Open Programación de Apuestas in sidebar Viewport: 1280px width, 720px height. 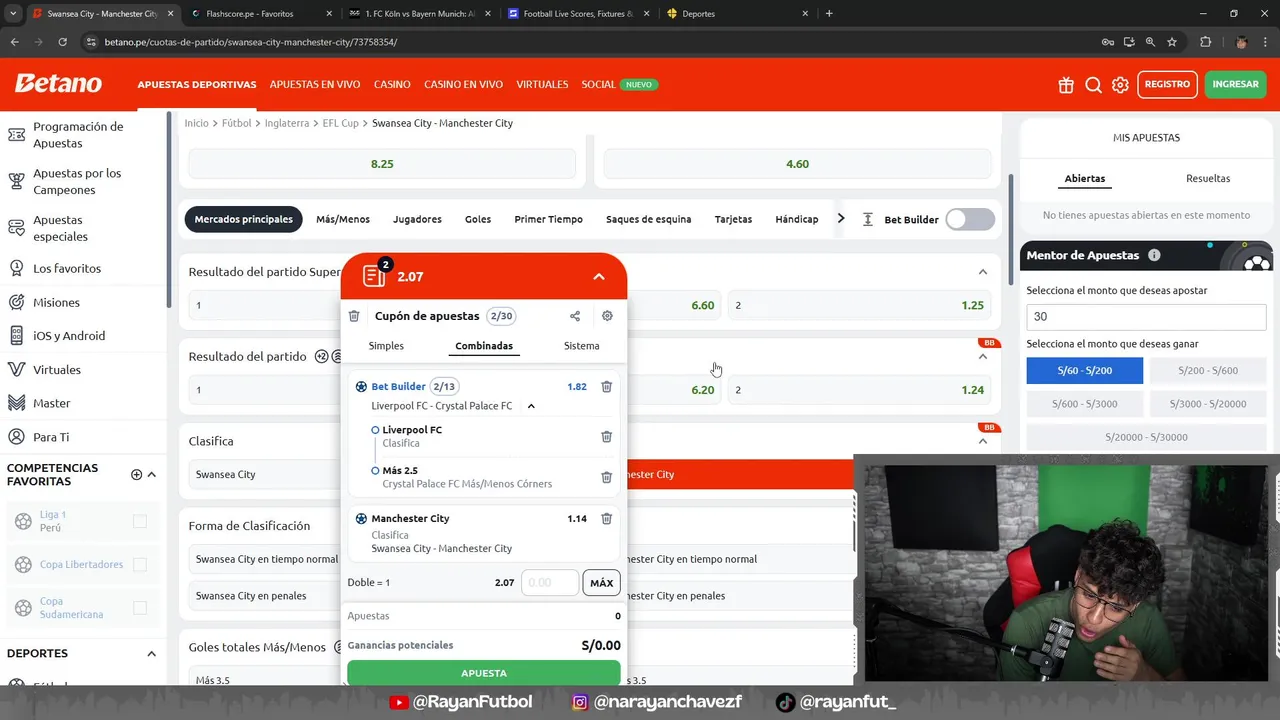(x=77, y=135)
